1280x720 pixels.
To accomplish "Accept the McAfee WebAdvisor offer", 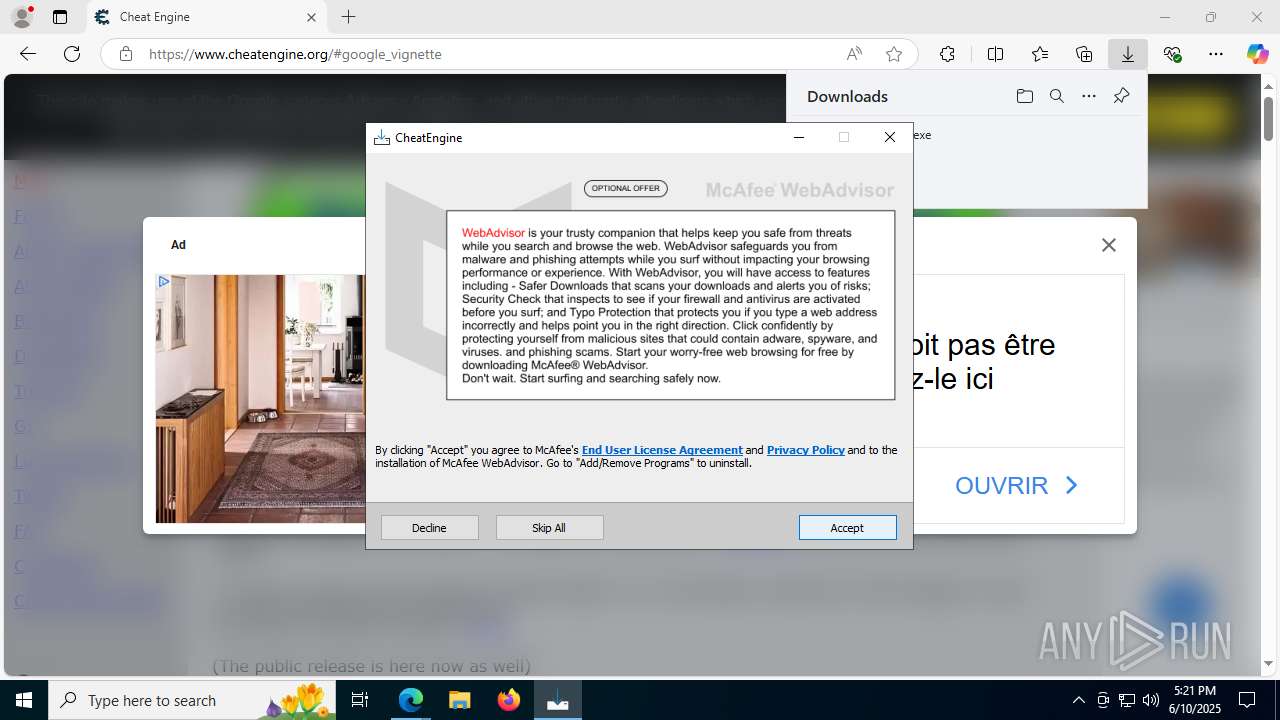I will [x=847, y=527].
